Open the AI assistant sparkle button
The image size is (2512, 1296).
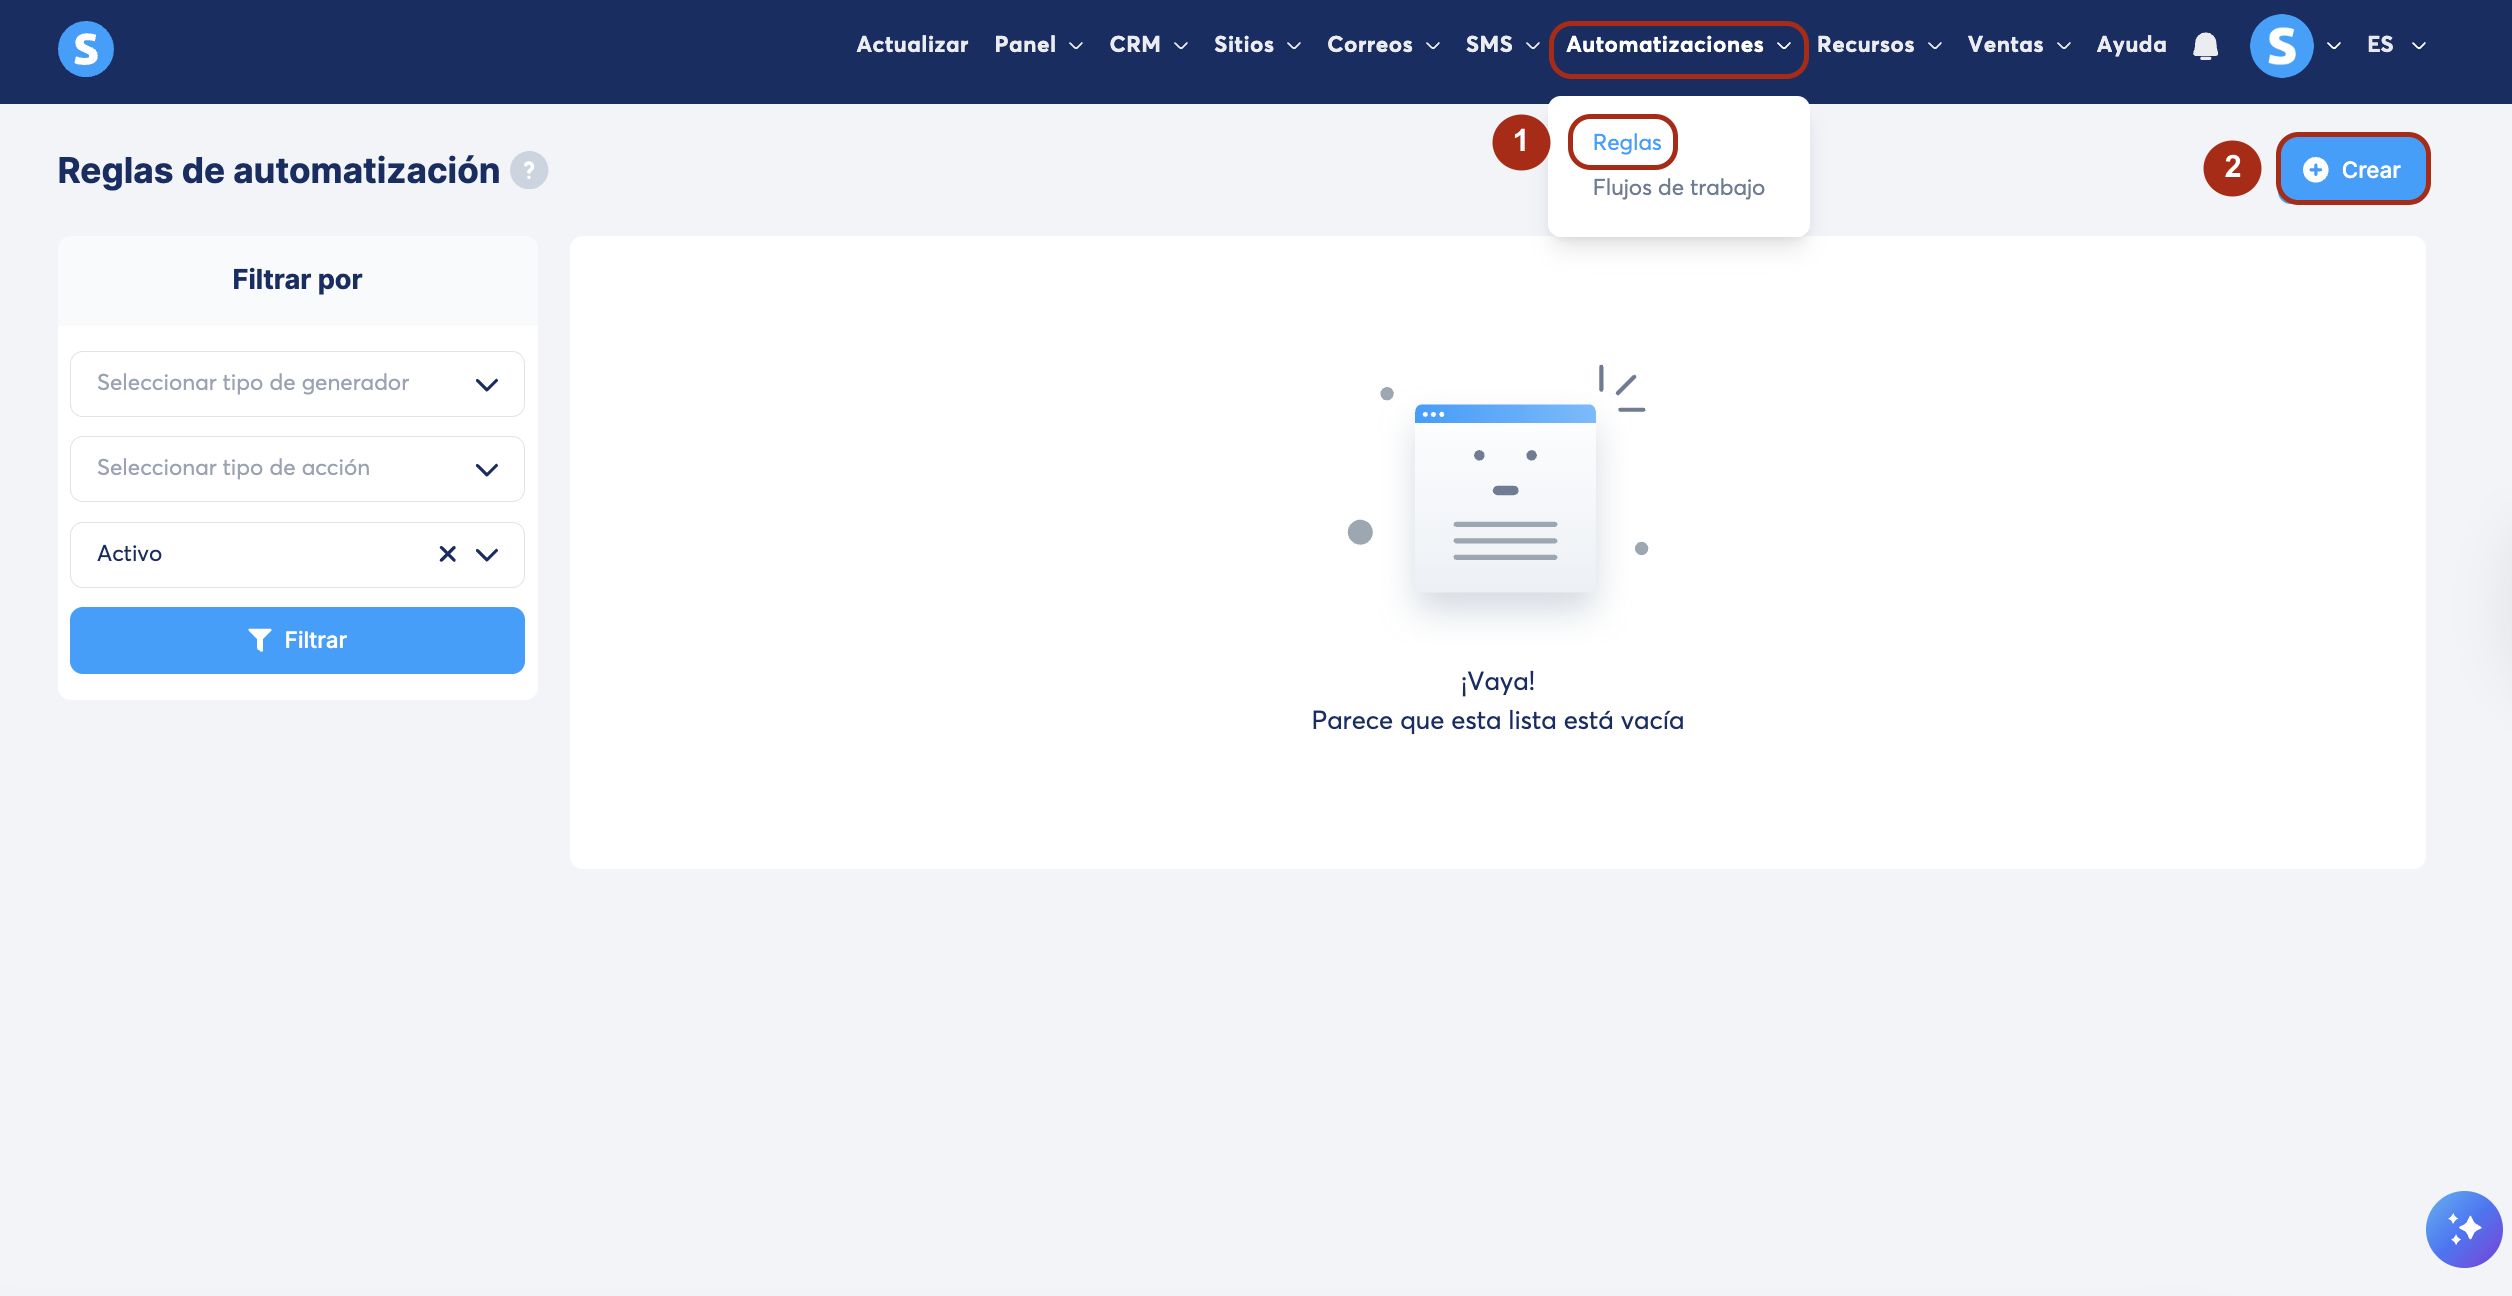[2463, 1229]
